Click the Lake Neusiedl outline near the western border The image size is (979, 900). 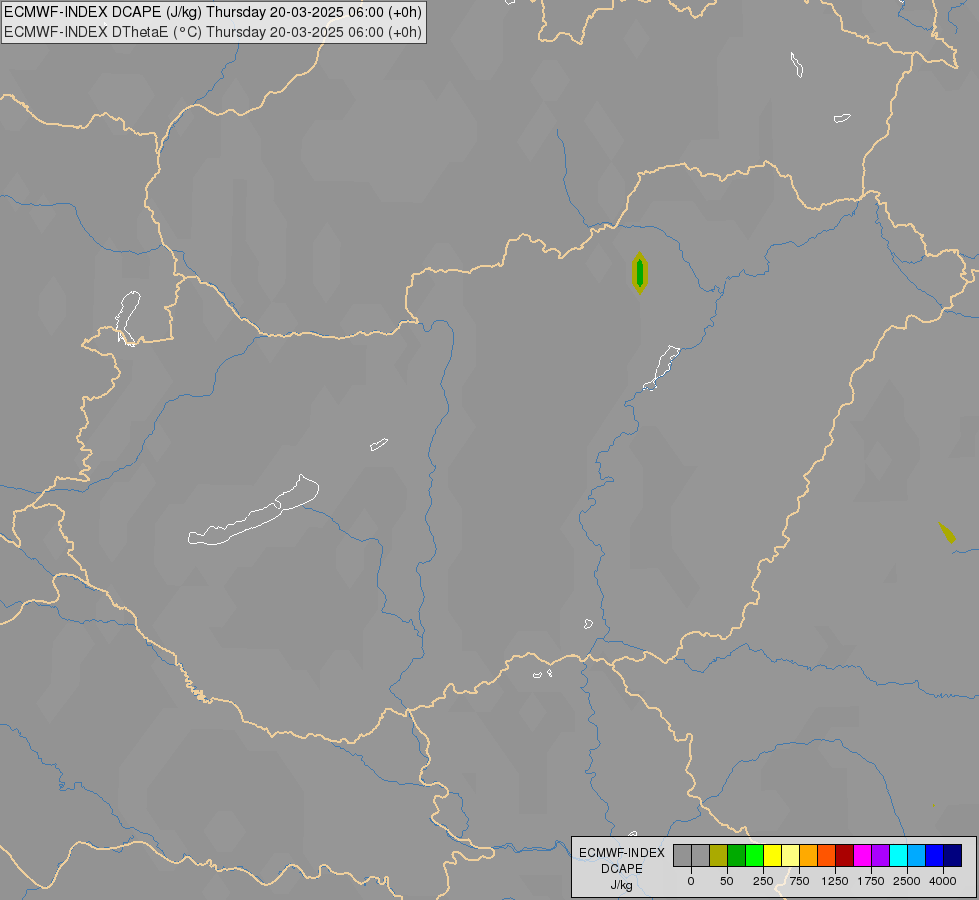pos(128,319)
